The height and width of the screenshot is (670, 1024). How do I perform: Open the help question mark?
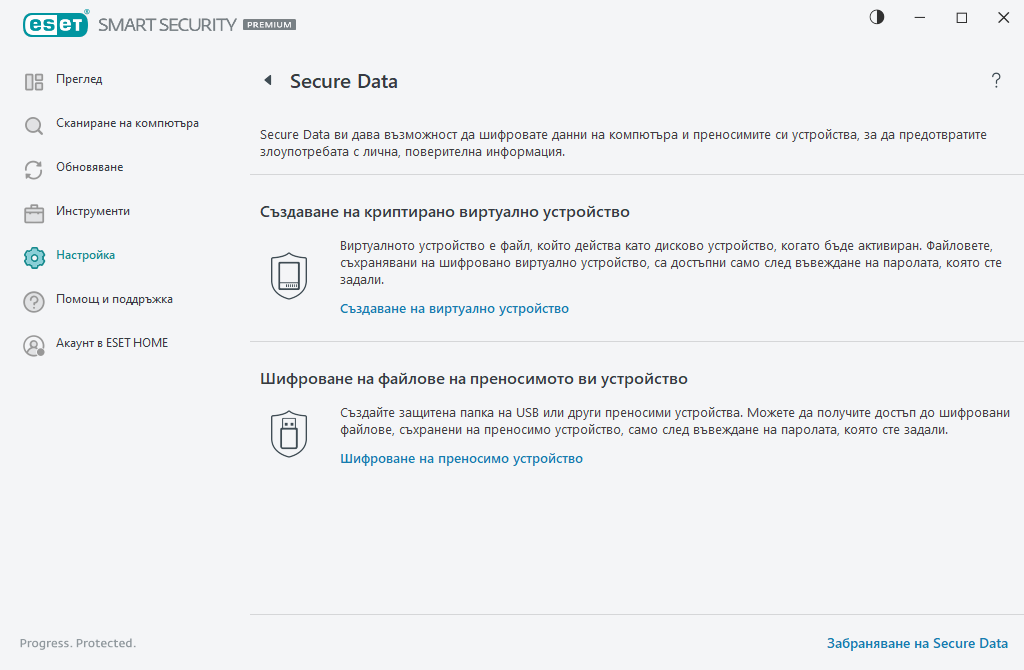(x=996, y=81)
